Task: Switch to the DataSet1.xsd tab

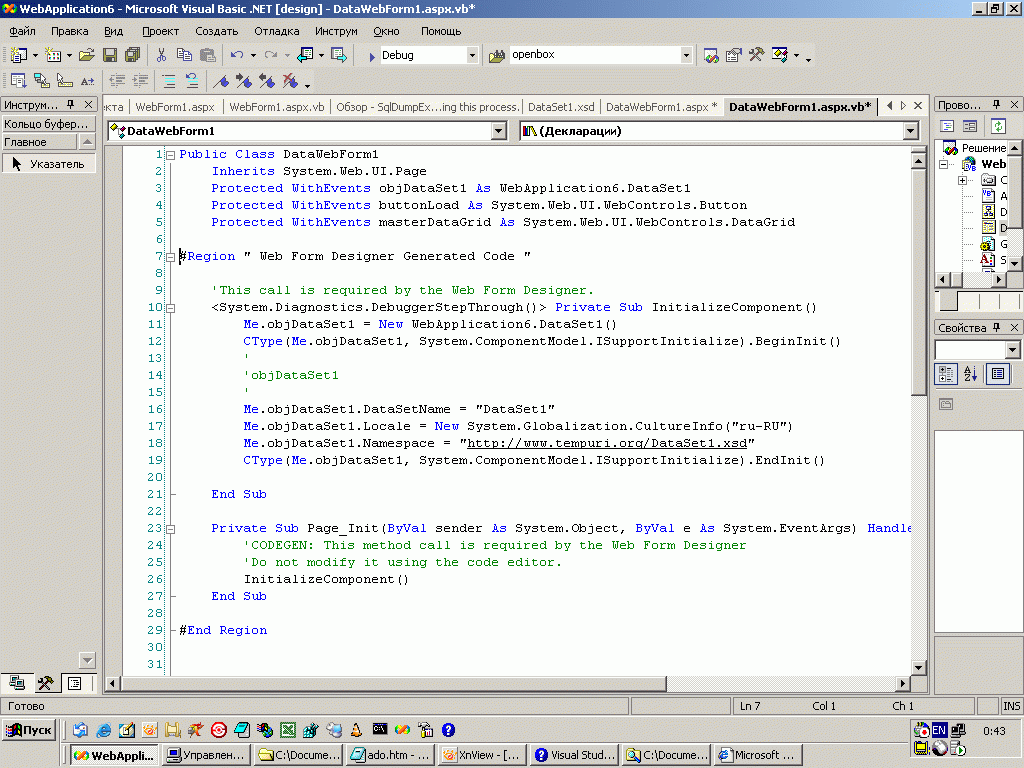Action: pos(561,106)
